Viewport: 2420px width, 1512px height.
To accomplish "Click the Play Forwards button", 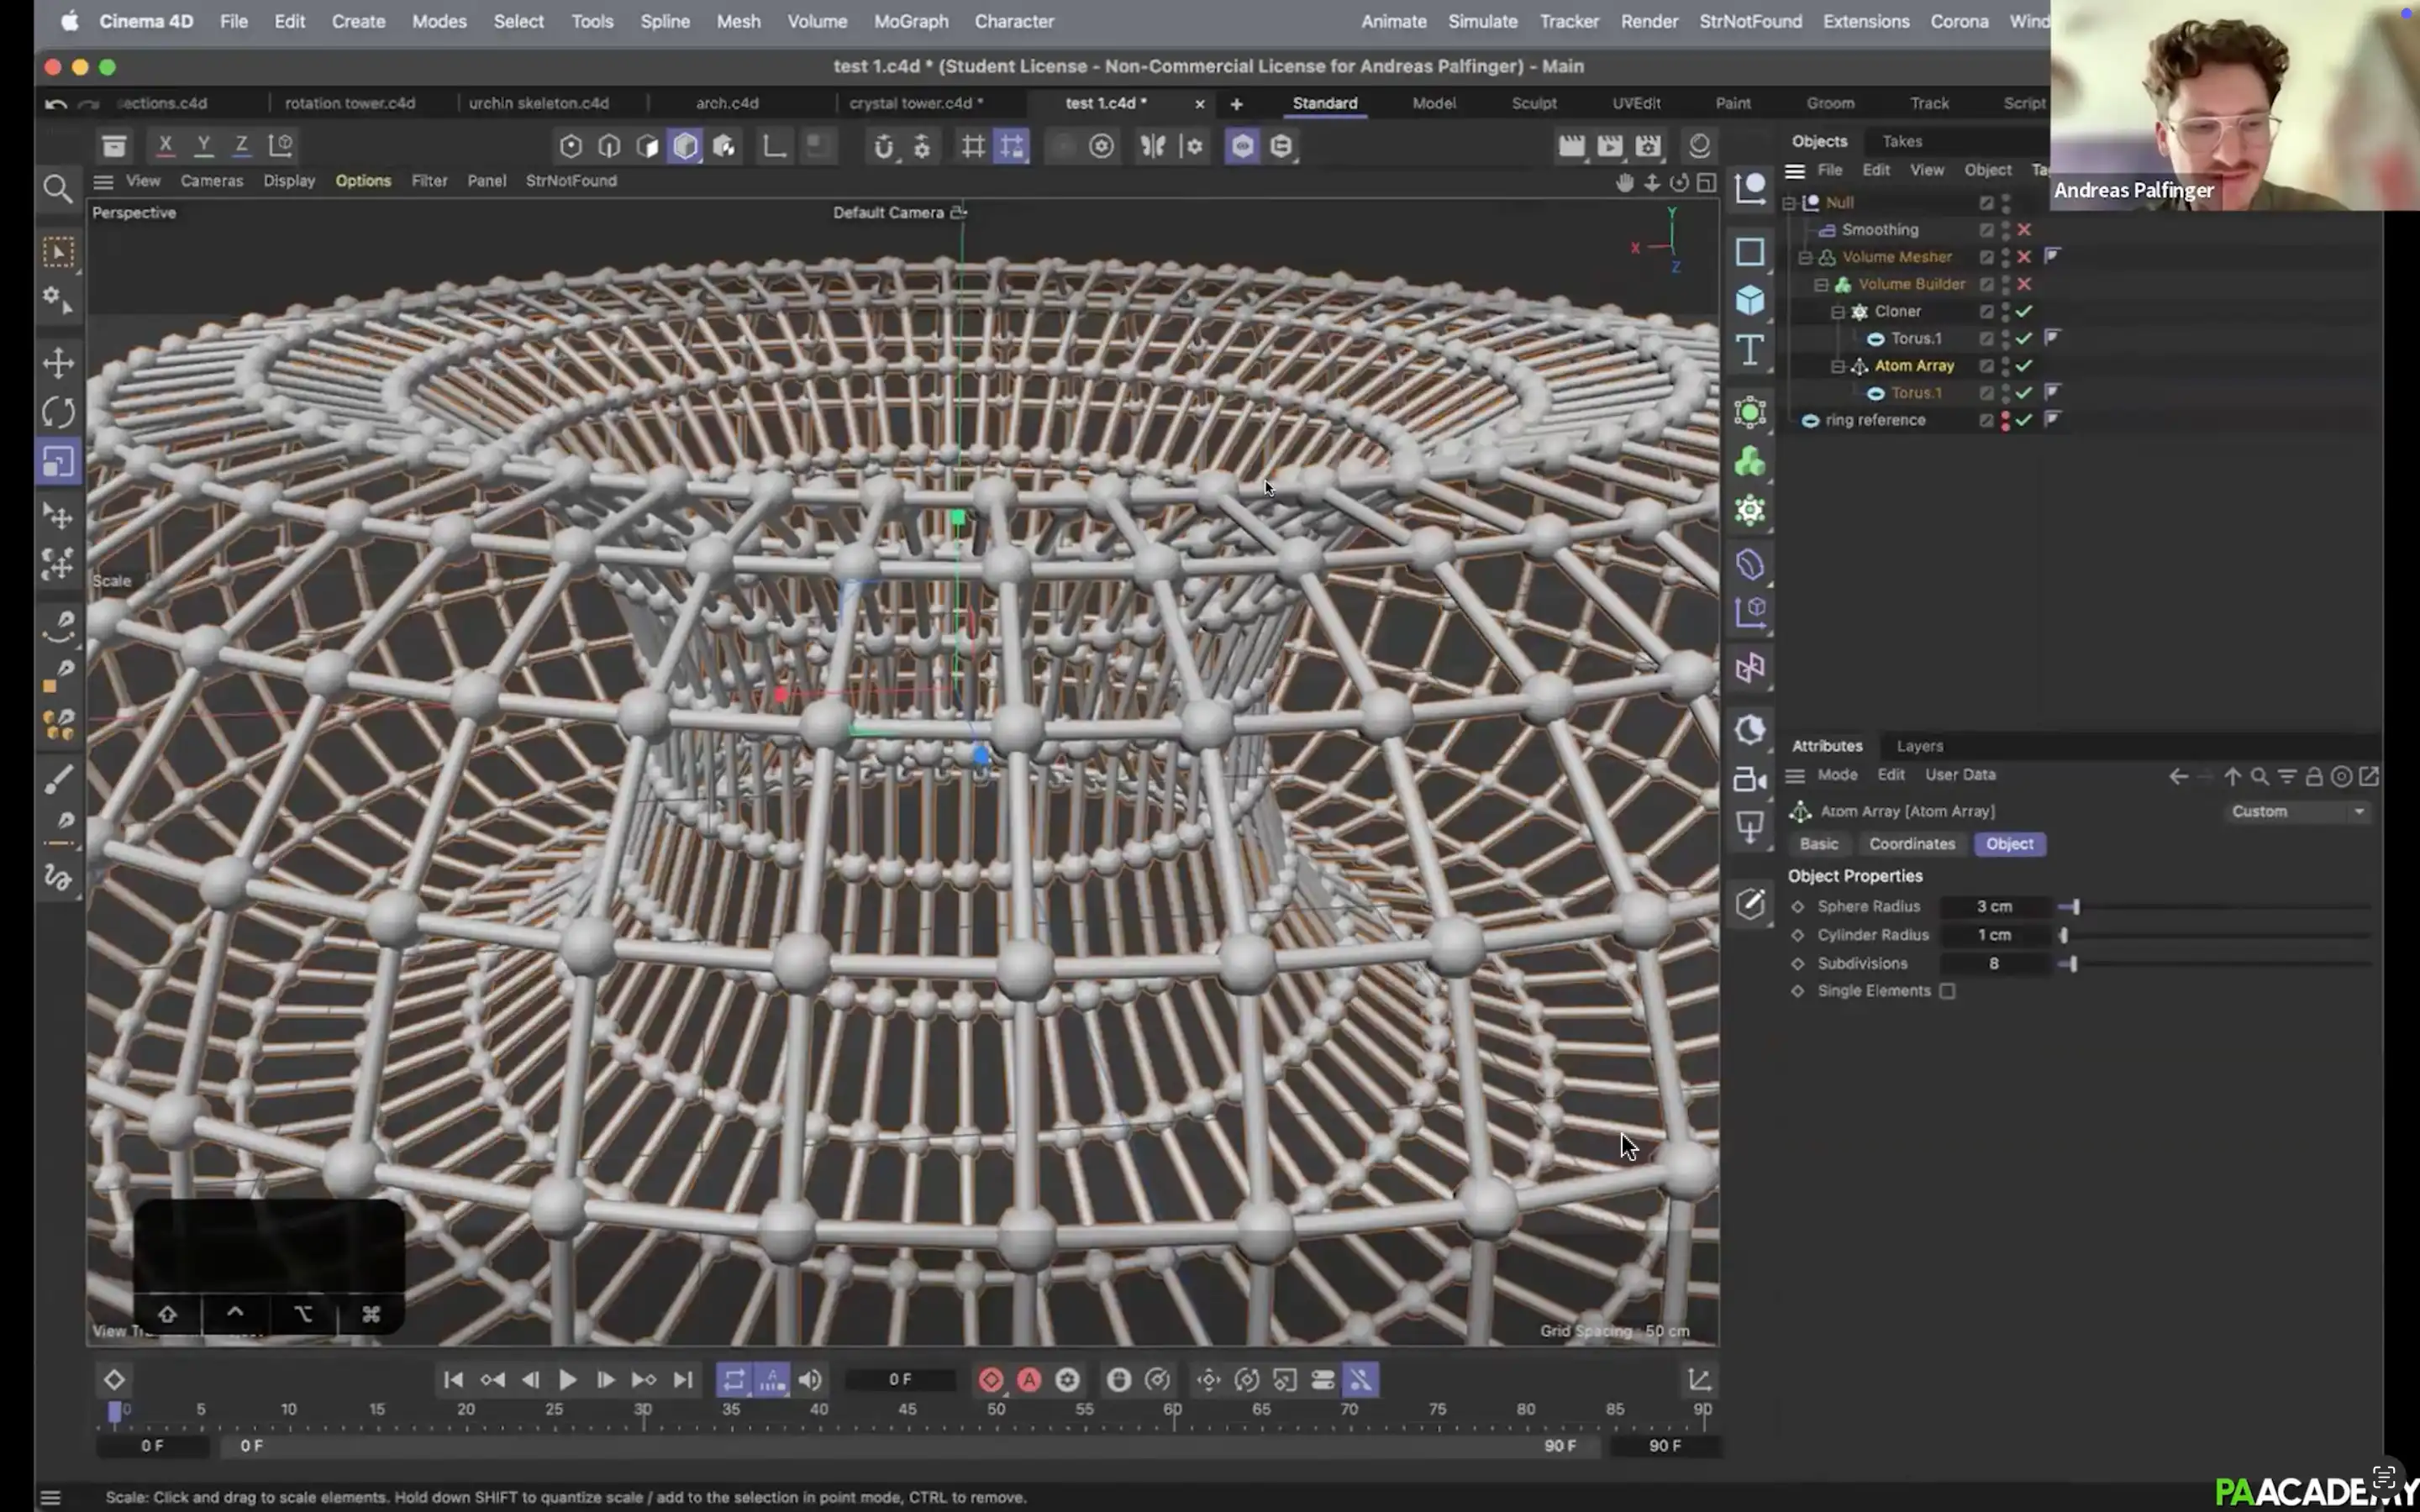I will click(x=567, y=1380).
